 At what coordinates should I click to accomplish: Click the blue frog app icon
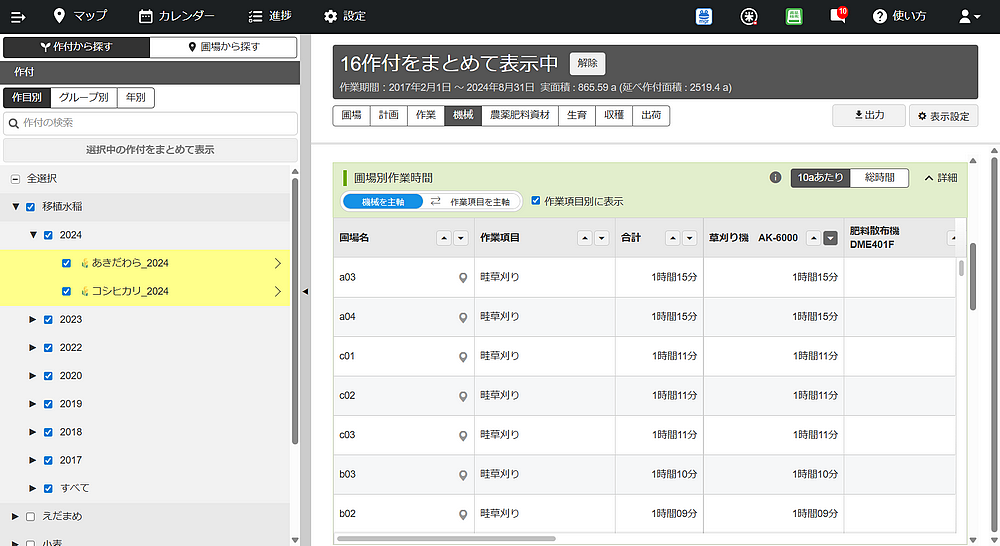pyautogui.click(x=704, y=16)
